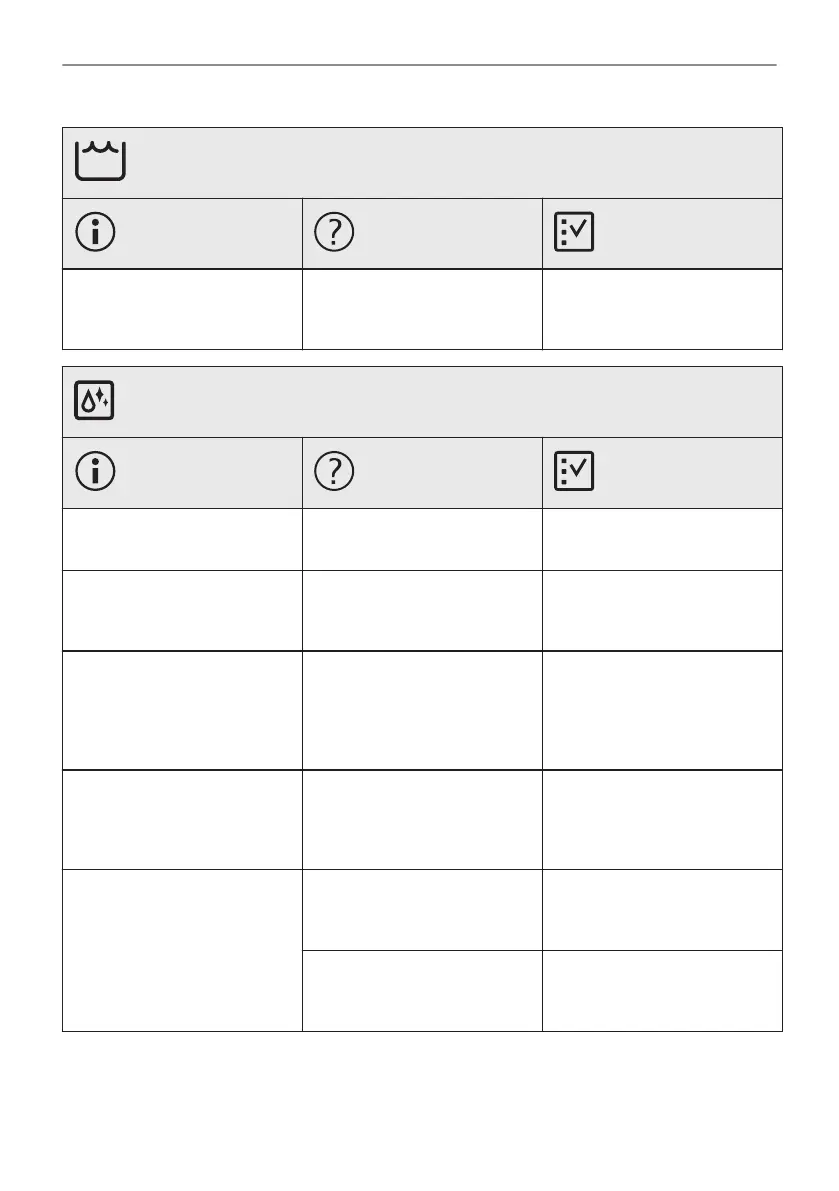Click the bottom-middle cell of the lower table
The height and width of the screenshot is (1191, 839).
click(421, 990)
